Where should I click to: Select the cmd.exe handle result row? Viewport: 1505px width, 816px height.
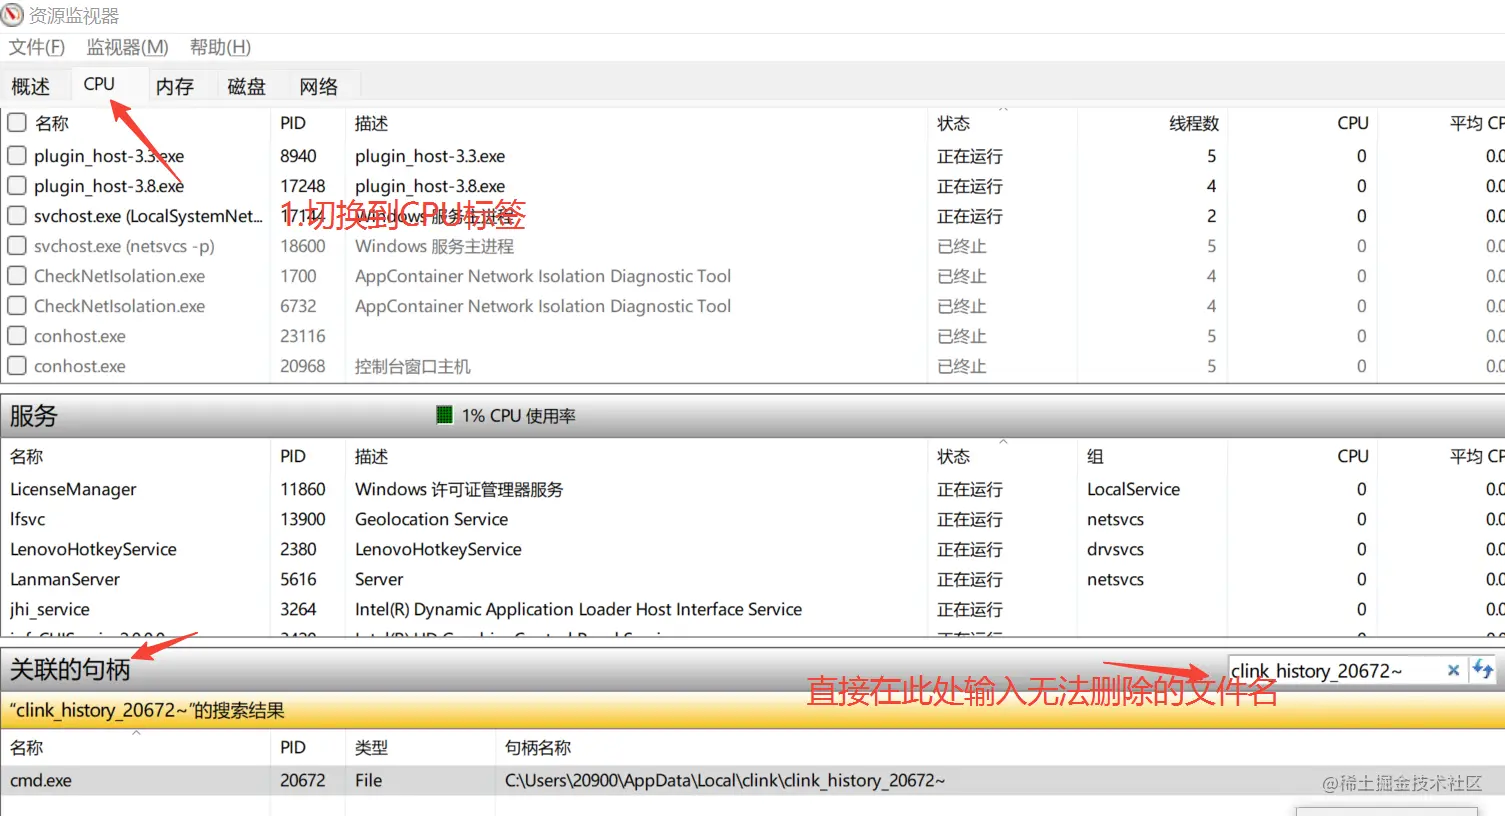click(752, 780)
